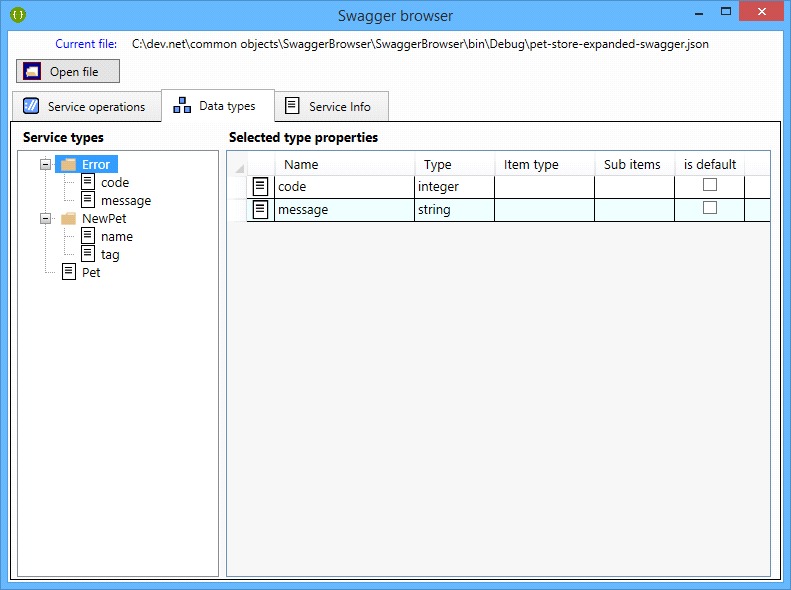This screenshot has width=791, height=590.
Task: Select the tag property under NewPet
Action: 110,255
